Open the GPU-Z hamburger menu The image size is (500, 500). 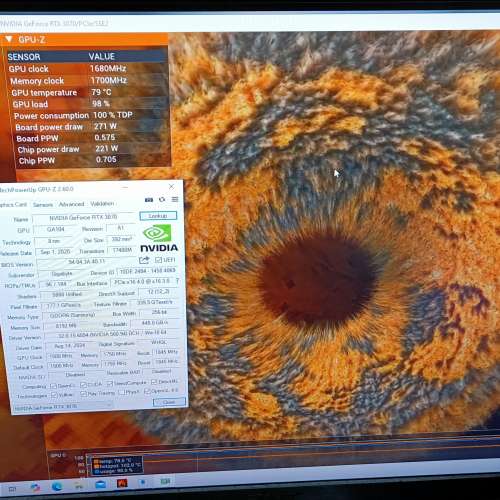pyautogui.click(x=175, y=199)
